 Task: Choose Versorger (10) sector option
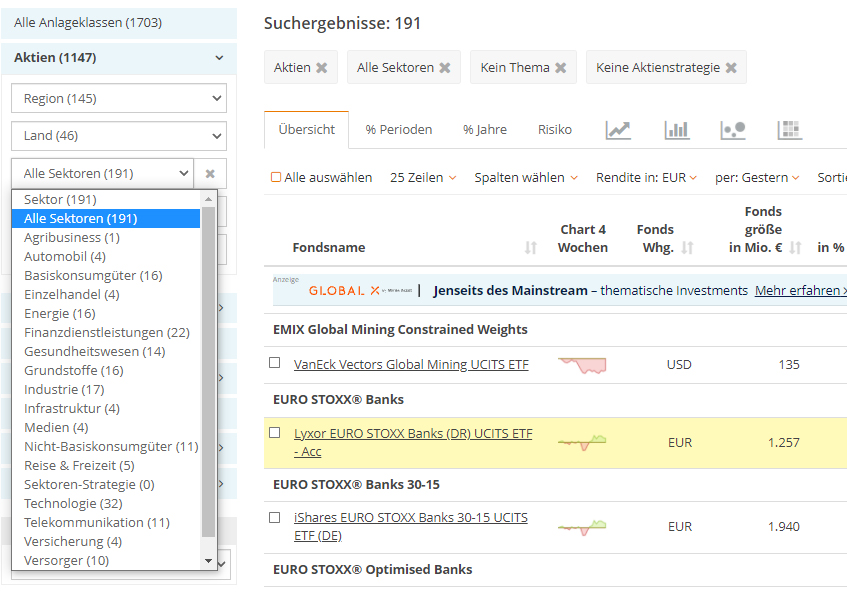(x=106, y=561)
